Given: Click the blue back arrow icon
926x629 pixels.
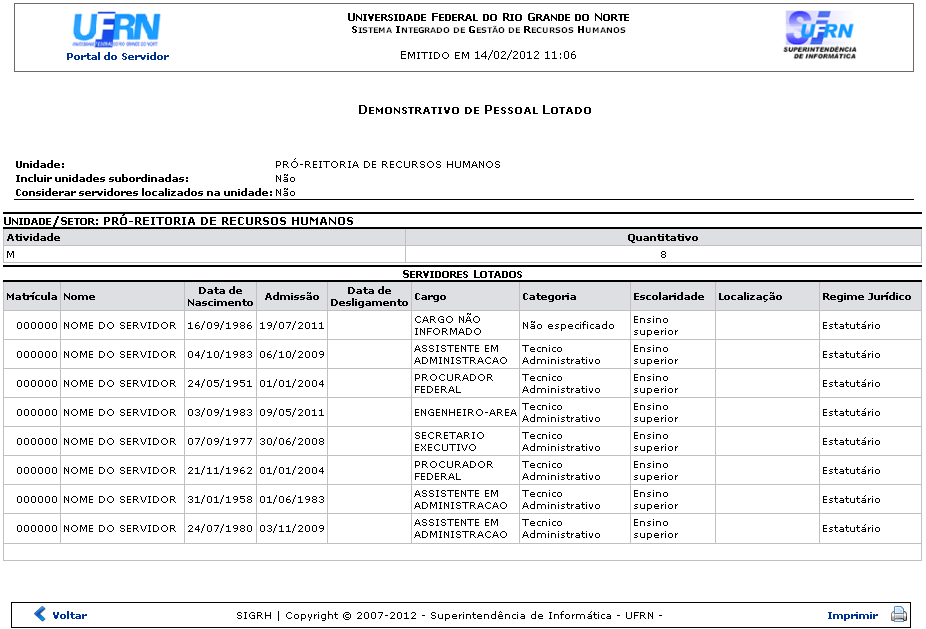Looking at the screenshot, I should coord(40,615).
